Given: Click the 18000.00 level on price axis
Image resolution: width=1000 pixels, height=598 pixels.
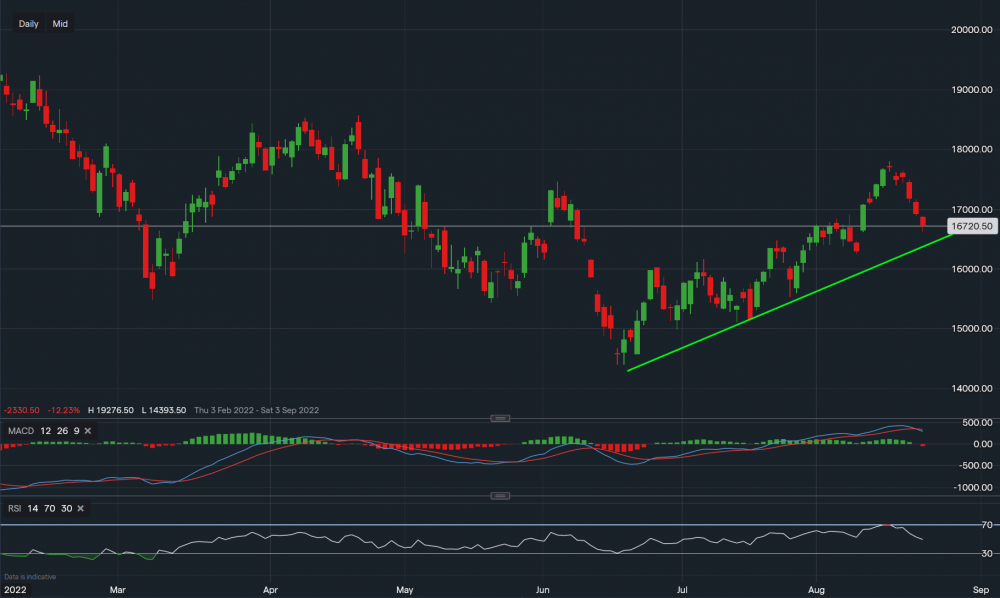Looking at the screenshot, I should [x=972, y=150].
